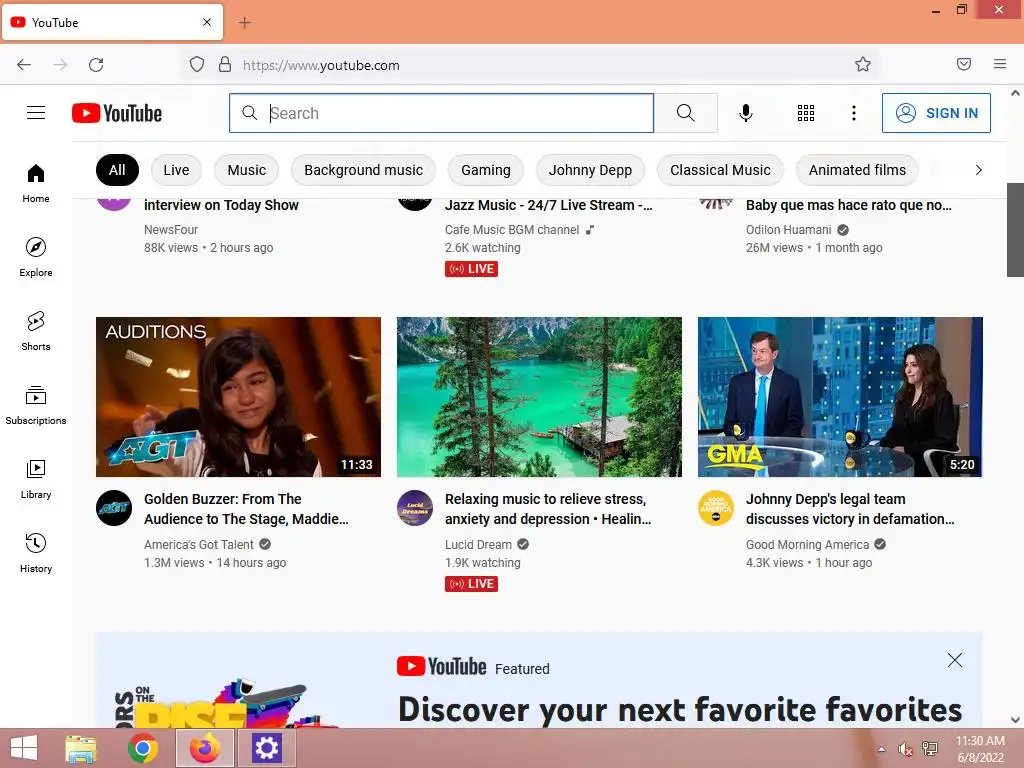Select the Gaming filter chip
This screenshot has height=768, width=1024.
coord(486,170)
